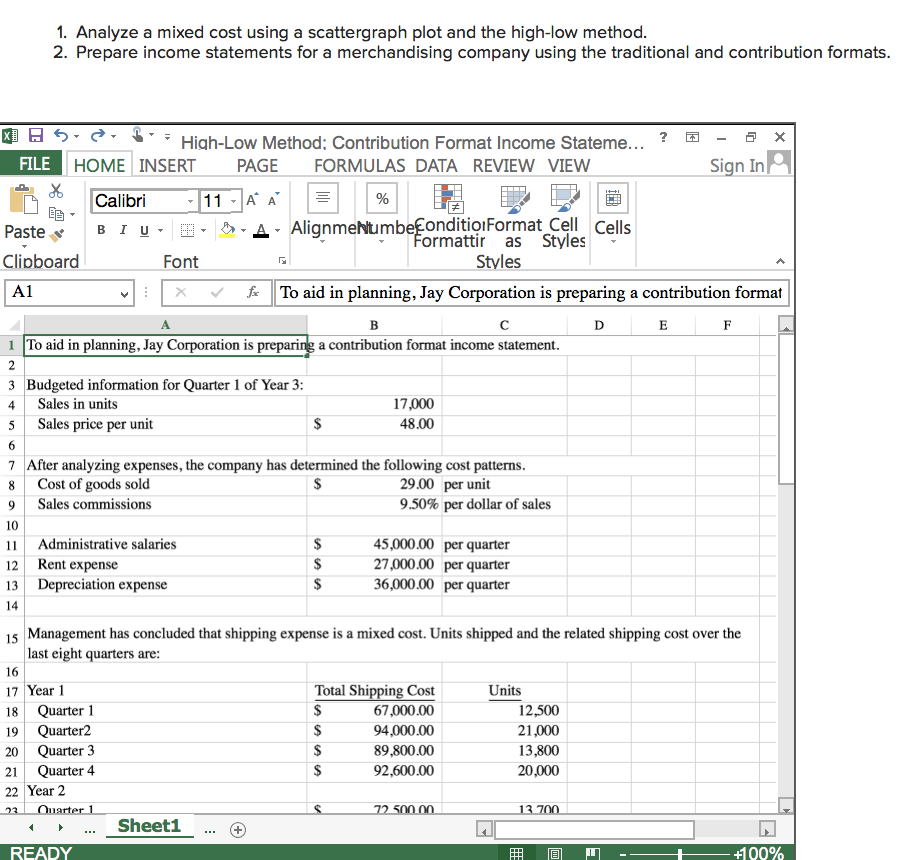Screen dimensions: 904x860
Task: Click Ribbon Display Options icon
Action: click(692, 137)
